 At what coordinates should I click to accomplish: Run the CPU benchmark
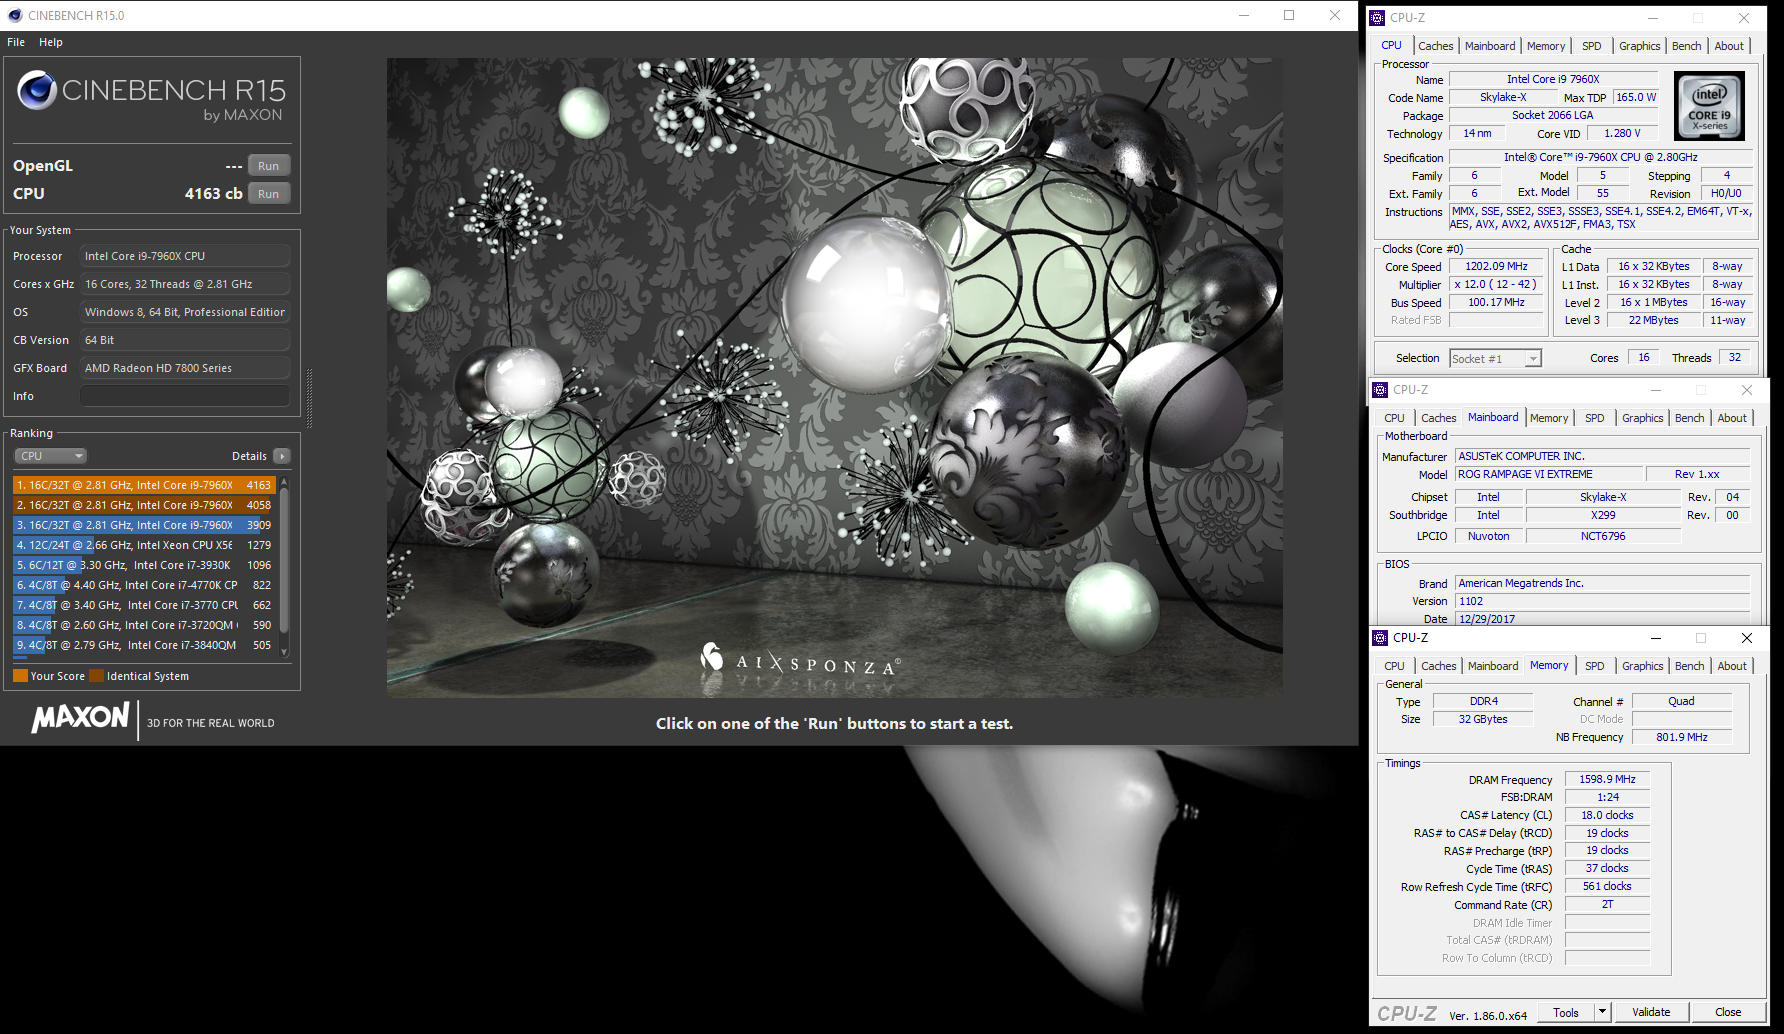[268, 194]
